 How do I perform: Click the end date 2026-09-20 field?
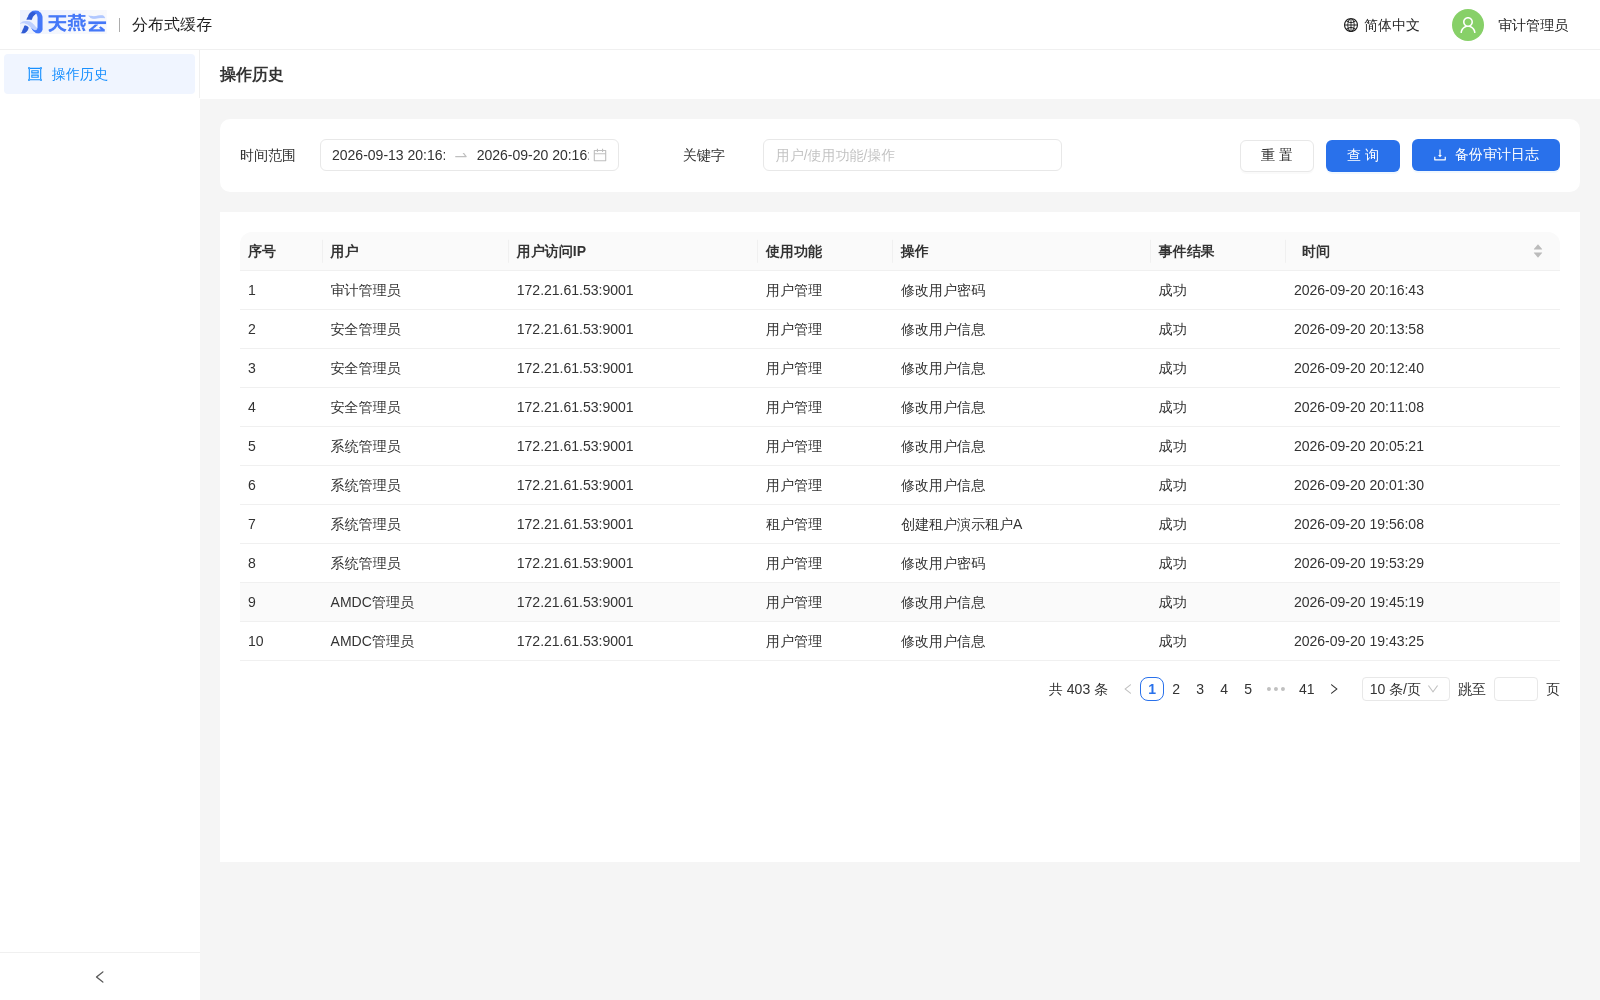(532, 155)
